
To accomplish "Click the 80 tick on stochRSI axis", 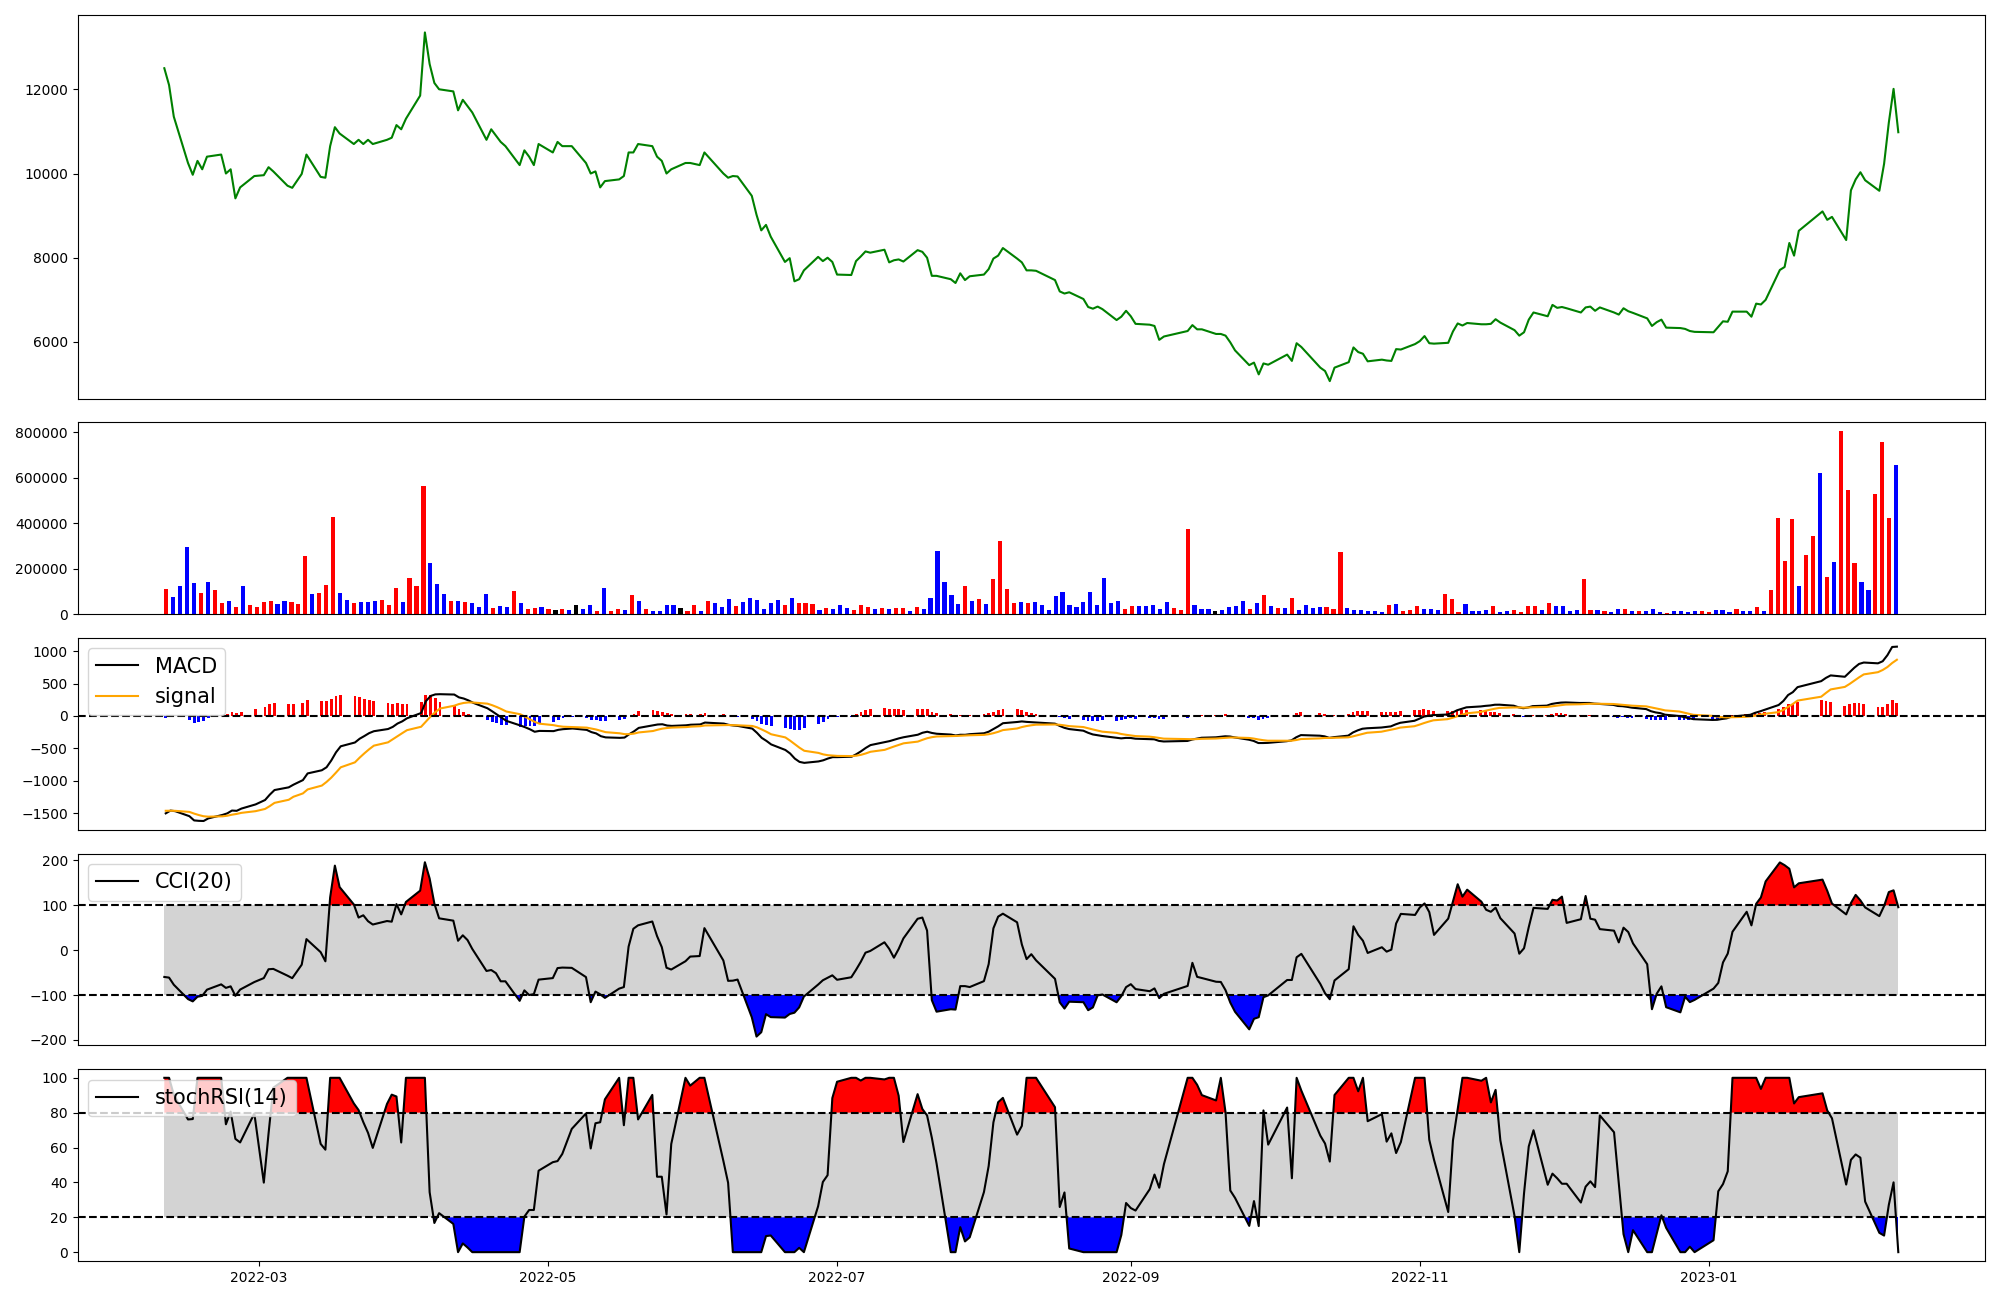I will coord(59,1113).
